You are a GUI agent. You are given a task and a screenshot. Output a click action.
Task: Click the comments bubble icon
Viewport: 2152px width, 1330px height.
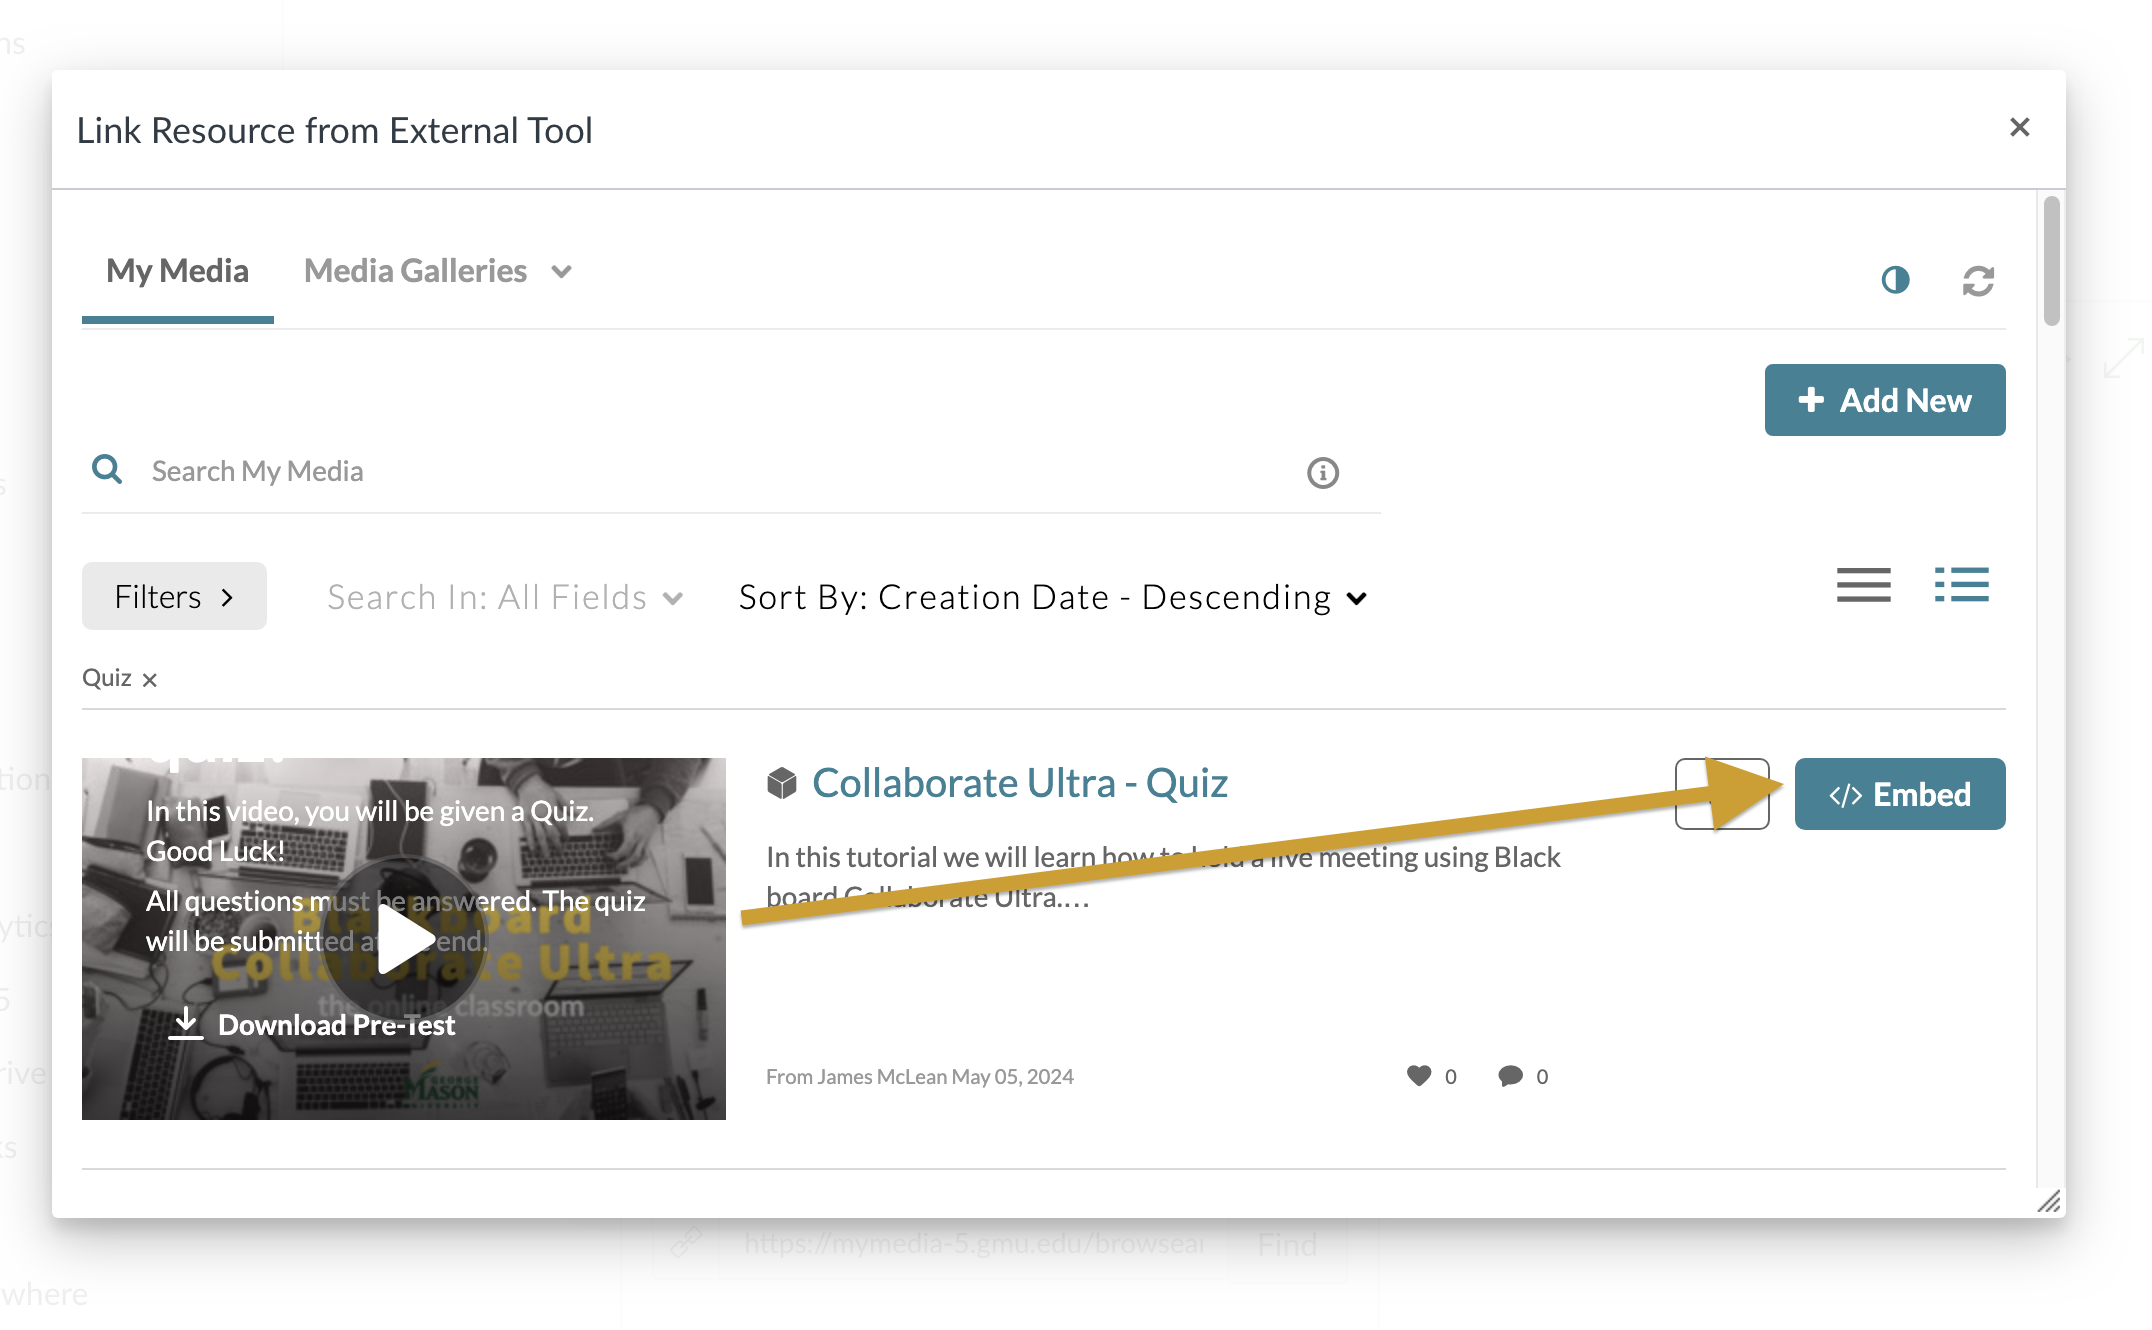[1510, 1076]
